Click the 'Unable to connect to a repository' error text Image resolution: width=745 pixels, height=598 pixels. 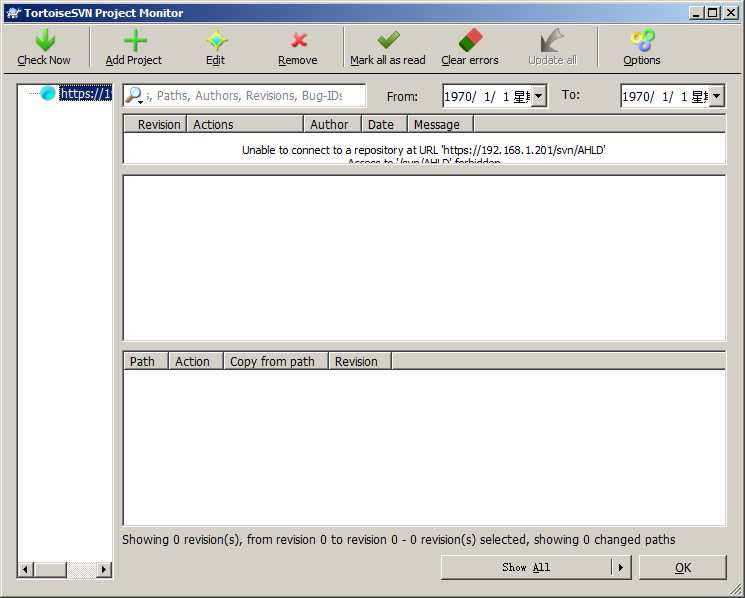pos(424,150)
